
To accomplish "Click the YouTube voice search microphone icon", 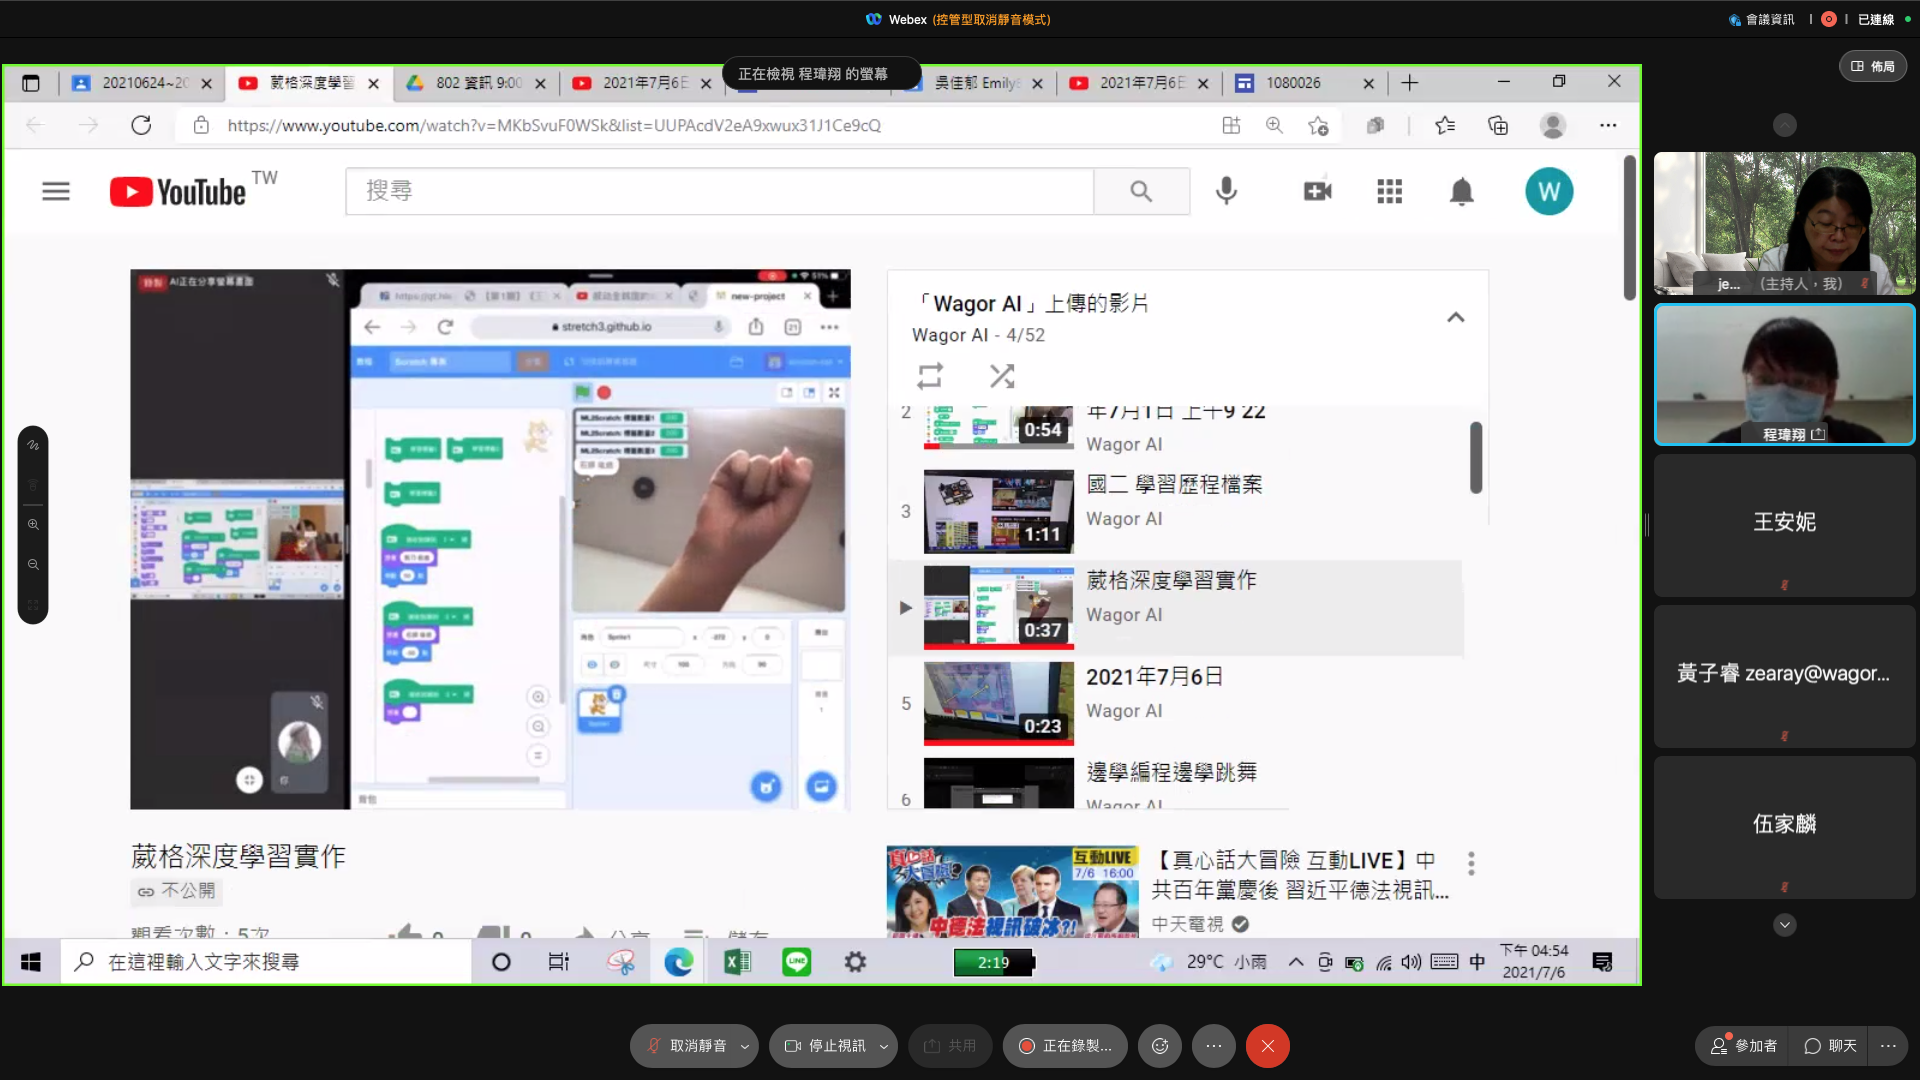I will coord(1226,191).
